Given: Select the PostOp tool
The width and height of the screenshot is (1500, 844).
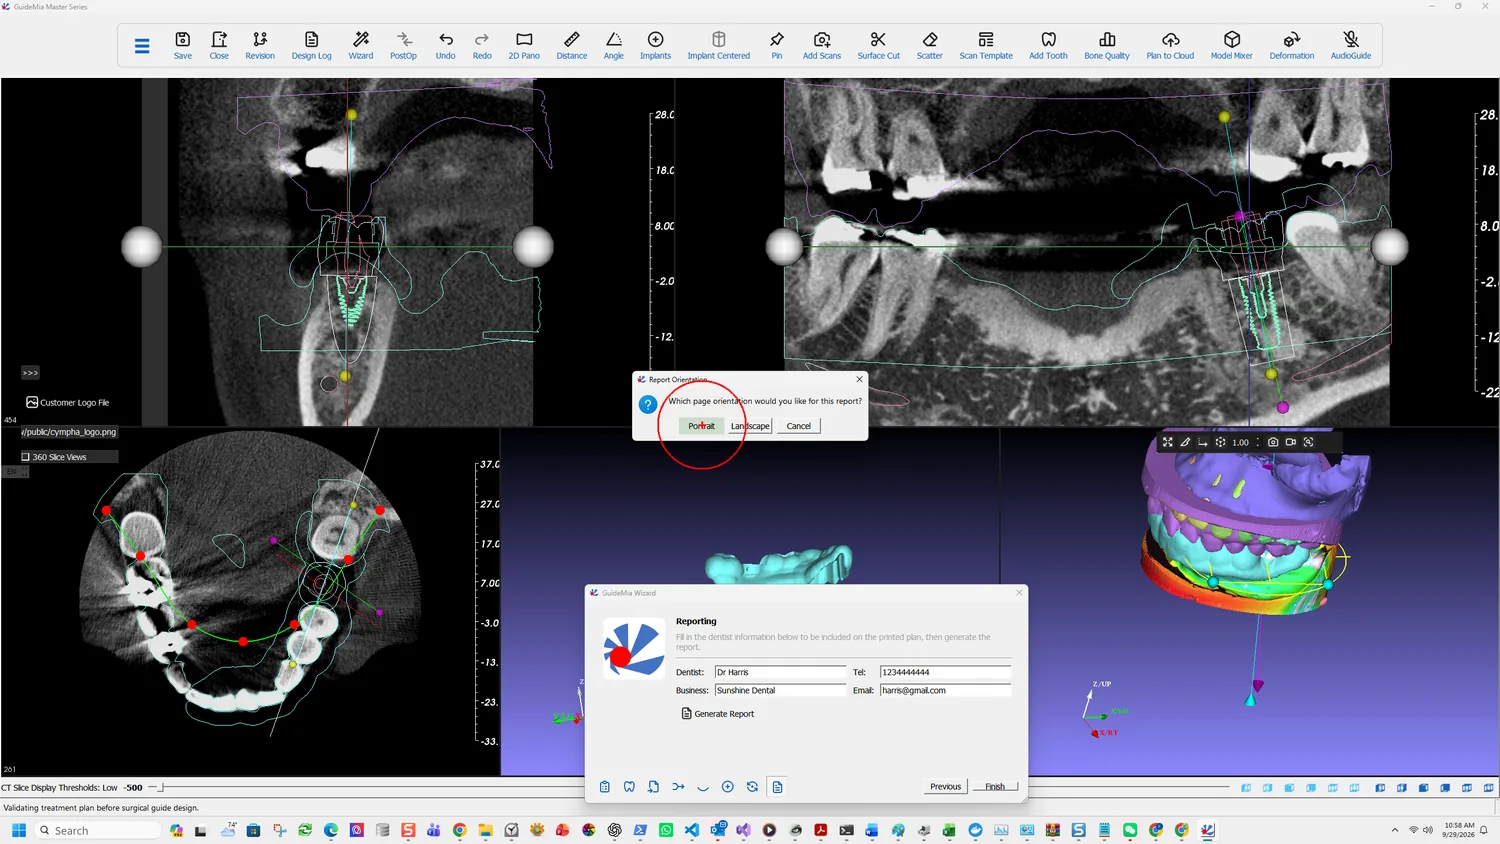Looking at the screenshot, I should pyautogui.click(x=403, y=45).
